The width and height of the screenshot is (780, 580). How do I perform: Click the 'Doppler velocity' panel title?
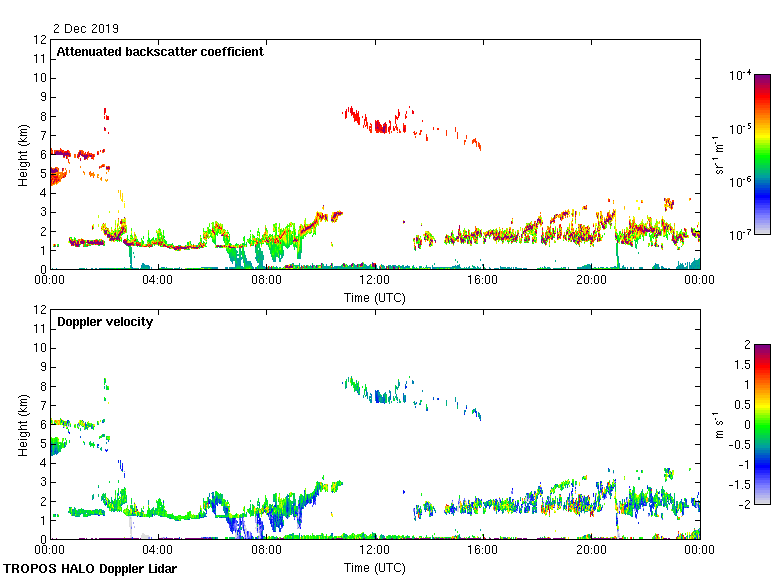[104, 322]
